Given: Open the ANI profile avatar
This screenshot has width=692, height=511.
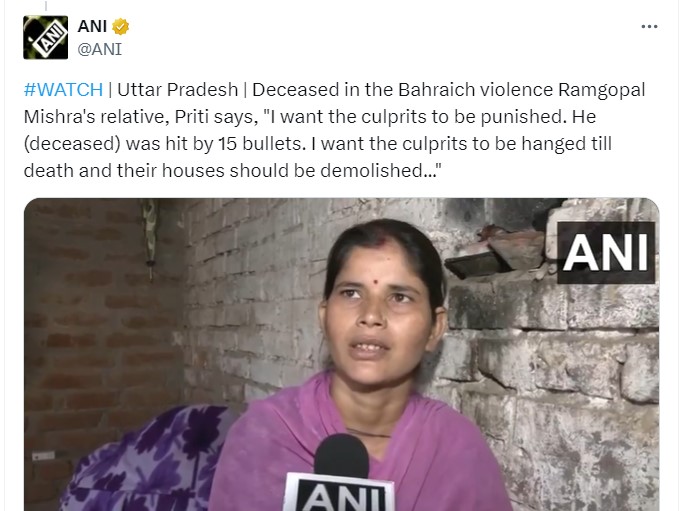Looking at the screenshot, I should pos(45,38).
